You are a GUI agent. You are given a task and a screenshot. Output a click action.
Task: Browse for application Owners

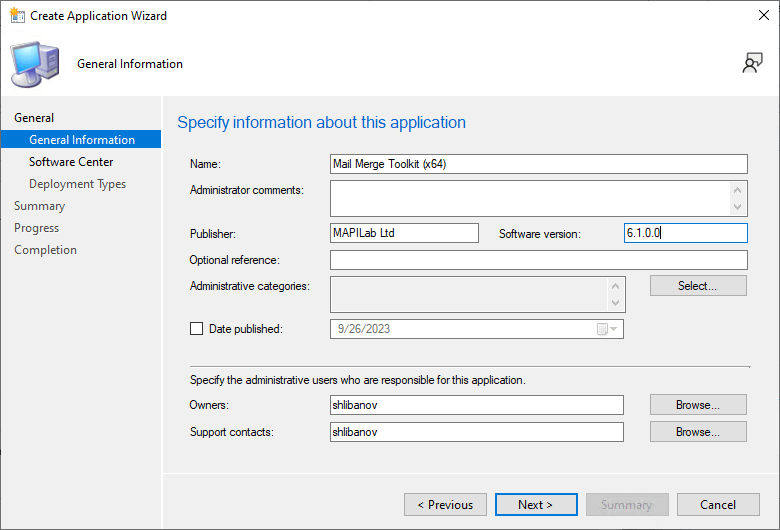[698, 405]
